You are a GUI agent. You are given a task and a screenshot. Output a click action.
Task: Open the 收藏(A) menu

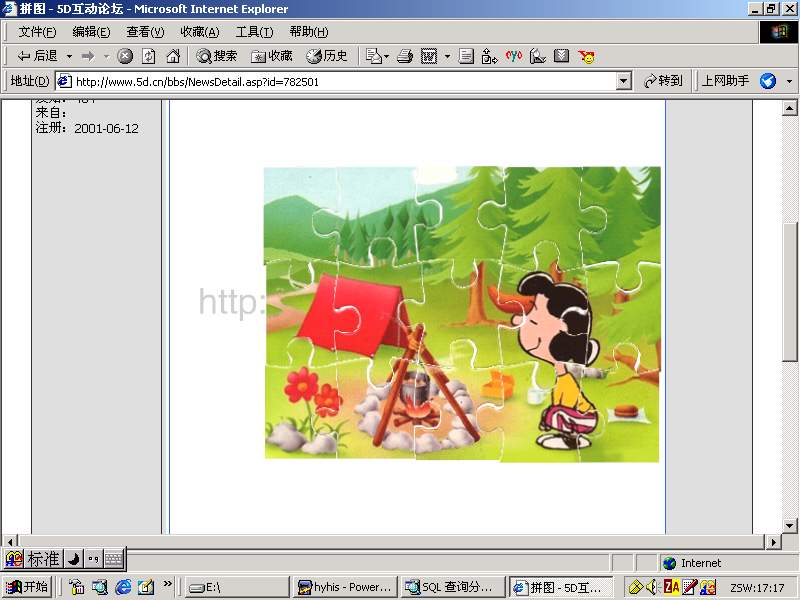coord(200,32)
